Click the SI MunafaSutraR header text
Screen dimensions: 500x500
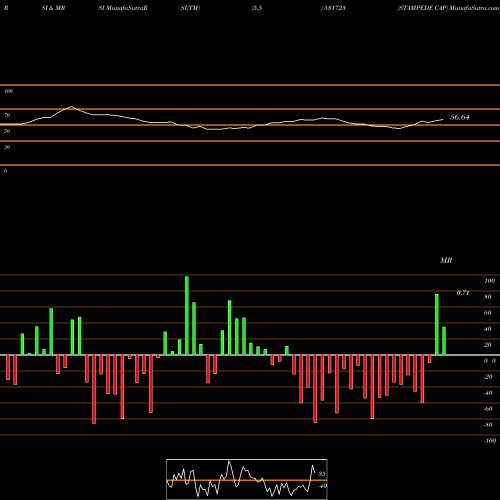click(x=123, y=8)
